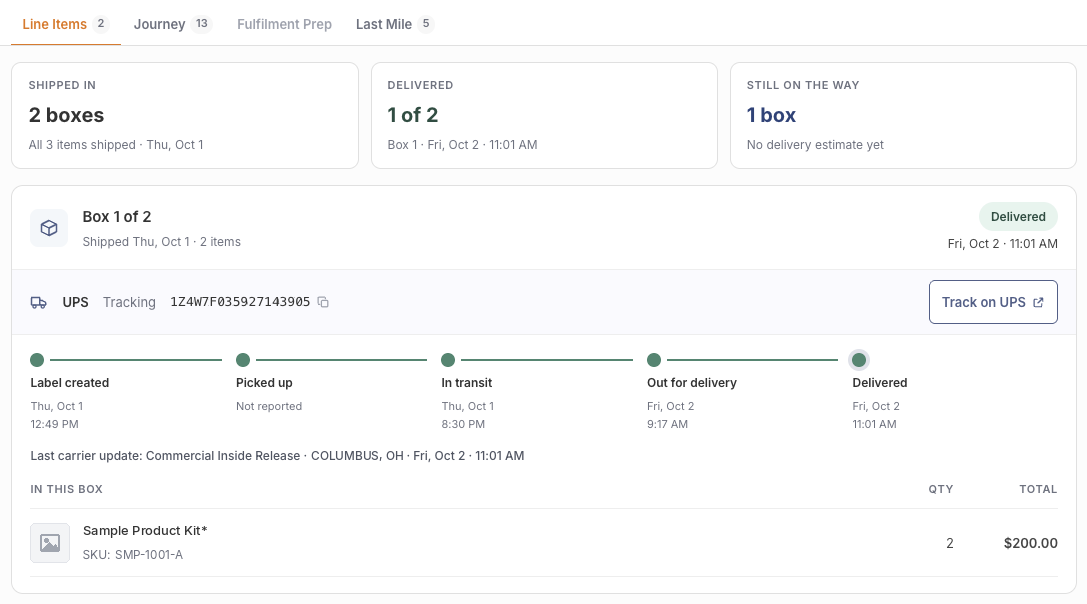Click 'All 3 items shipped · Thu, Oct 1' text
This screenshot has width=1087, height=604.
tap(116, 145)
